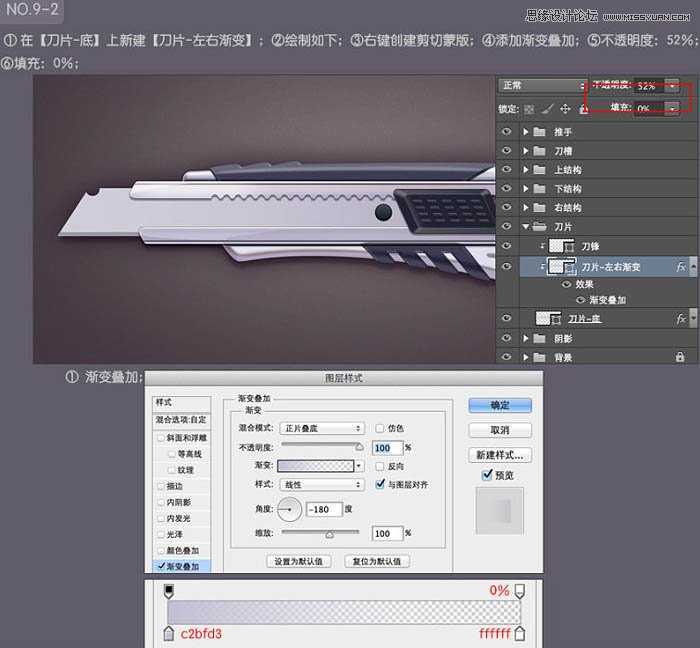Open 混合模式 正片叠底 dropdown
Image resolution: width=700 pixels, height=648 pixels.
321,428
